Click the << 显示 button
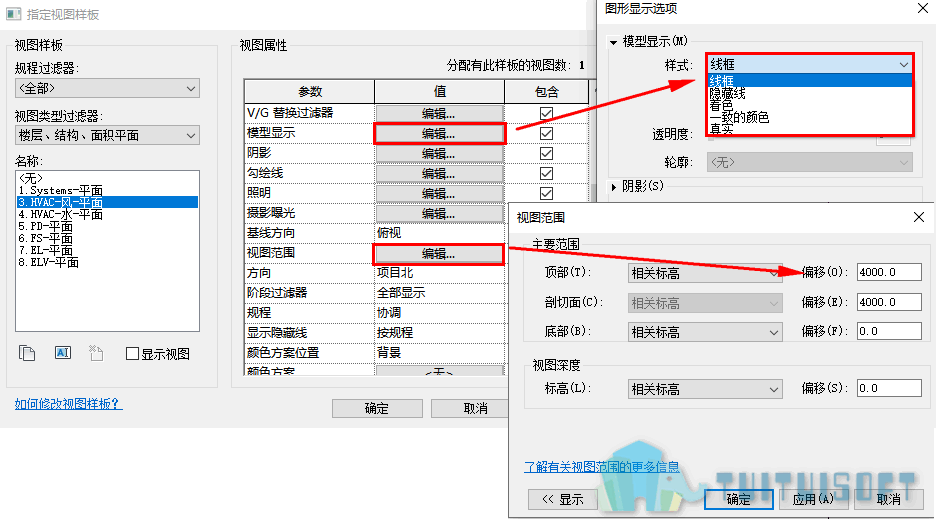The height and width of the screenshot is (521, 936). coord(562,500)
